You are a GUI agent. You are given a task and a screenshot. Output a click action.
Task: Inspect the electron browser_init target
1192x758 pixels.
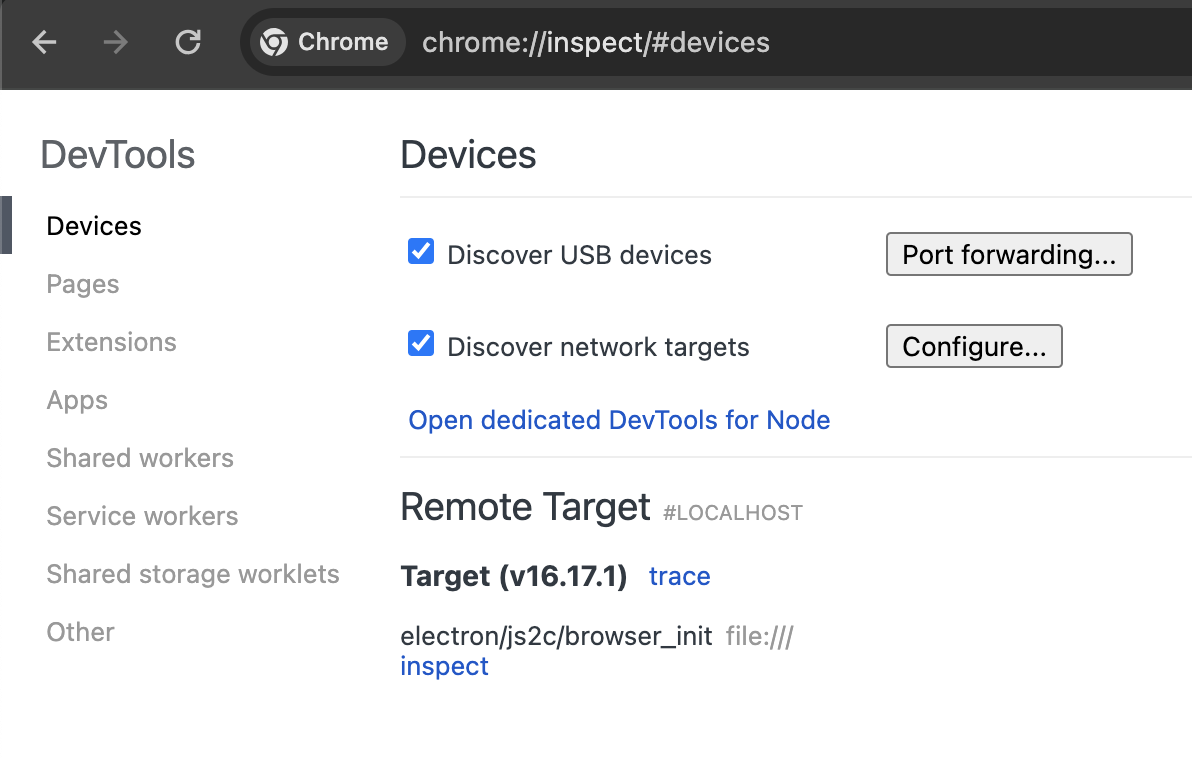point(444,666)
